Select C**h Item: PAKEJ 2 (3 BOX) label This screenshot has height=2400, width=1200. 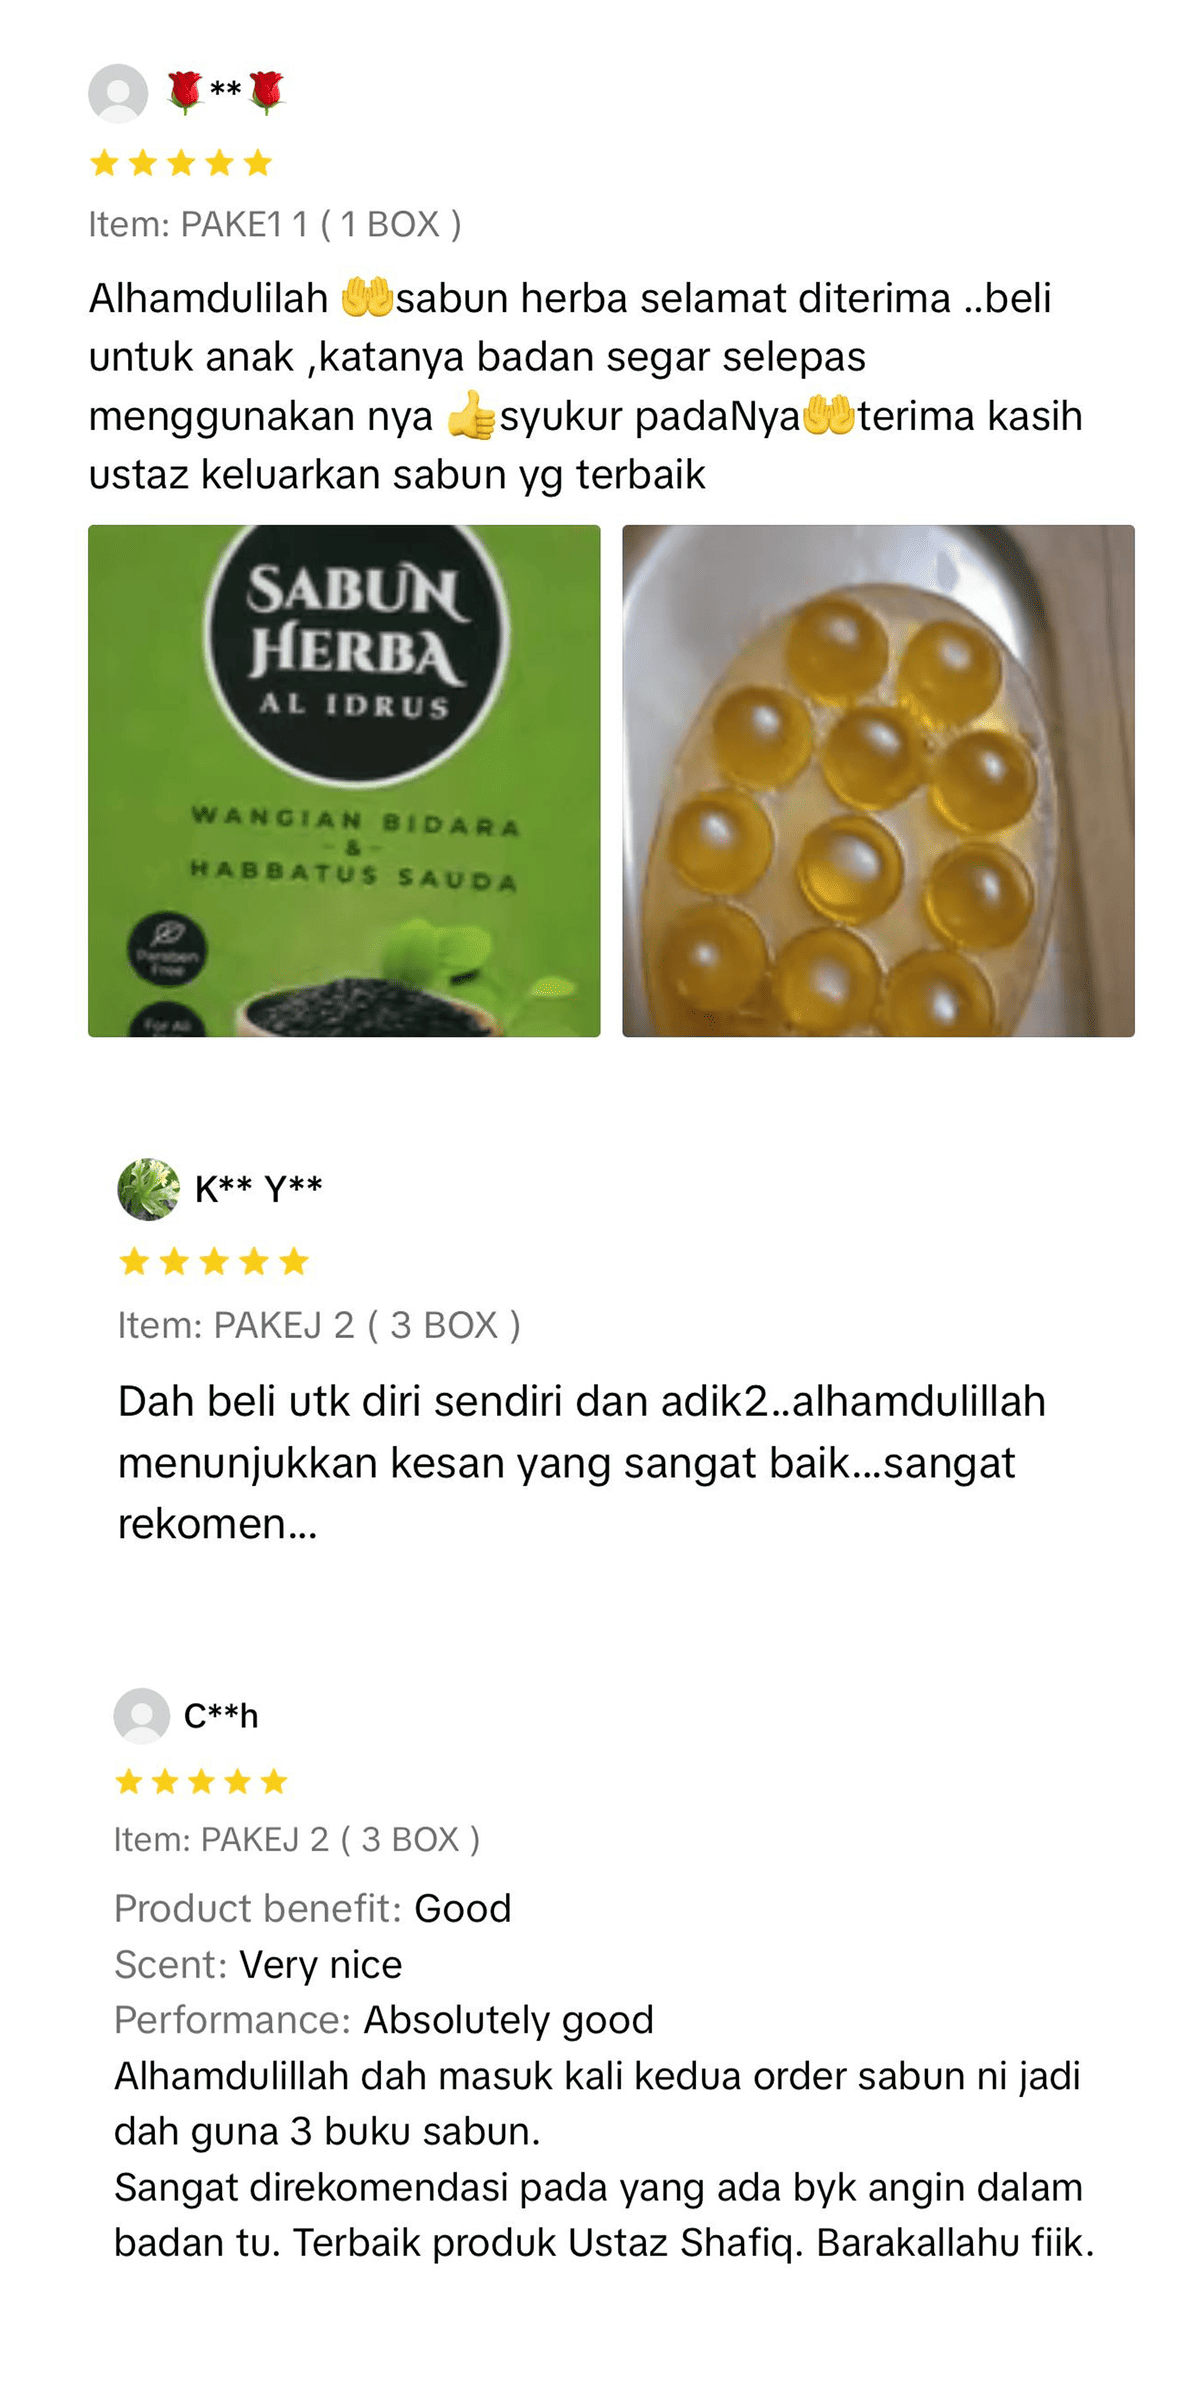click(x=297, y=1839)
